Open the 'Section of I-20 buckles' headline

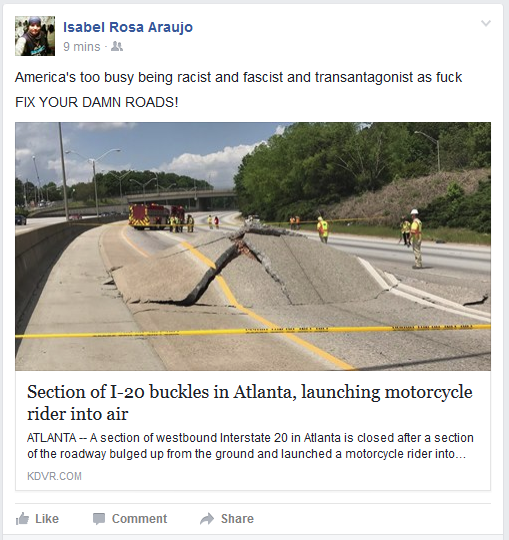(250, 403)
